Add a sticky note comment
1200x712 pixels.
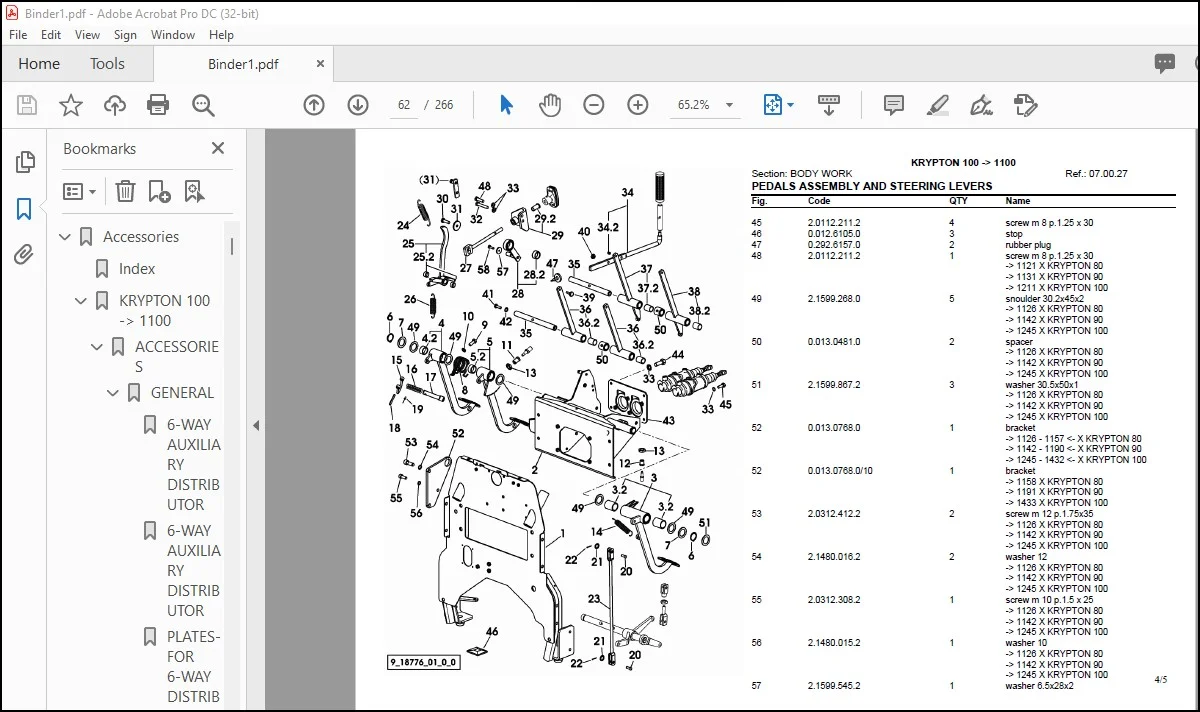894,105
